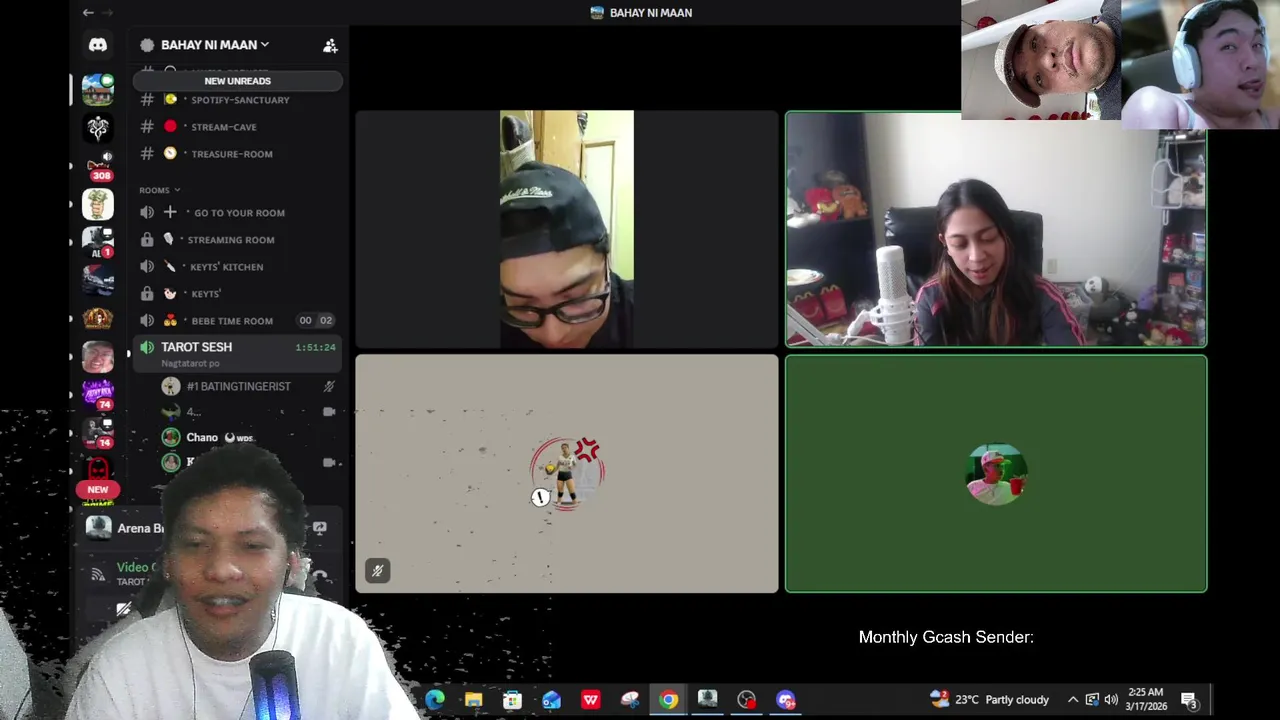Focus the beige volleyball avatar tile
Screen dimensions: 1280x720
click(x=566, y=474)
